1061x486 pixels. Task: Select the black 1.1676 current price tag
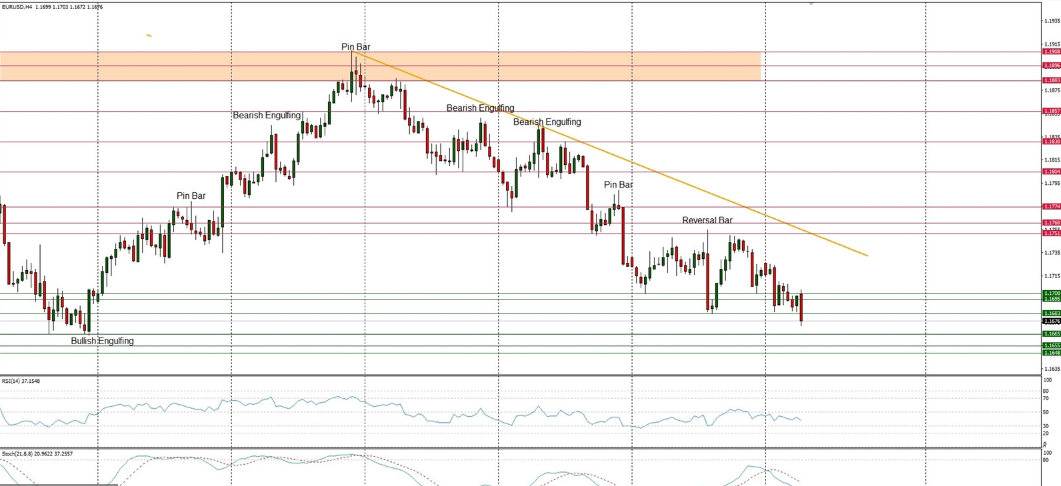(x=1051, y=321)
